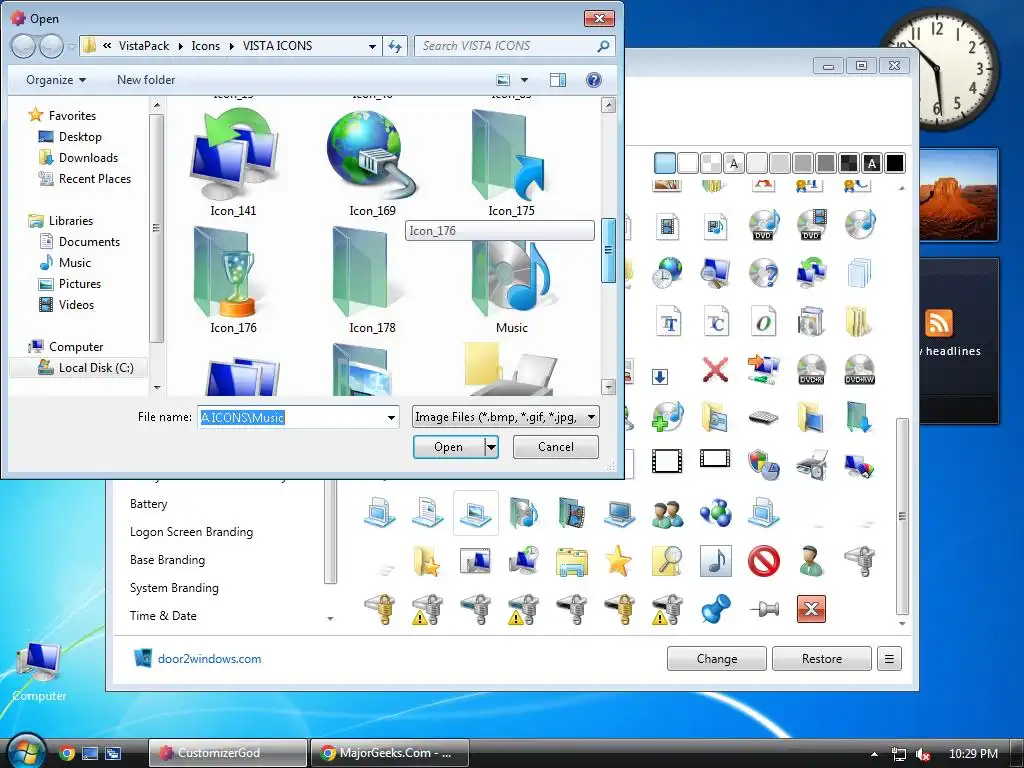Click New folder in the Open dialog

coord(146,80)
